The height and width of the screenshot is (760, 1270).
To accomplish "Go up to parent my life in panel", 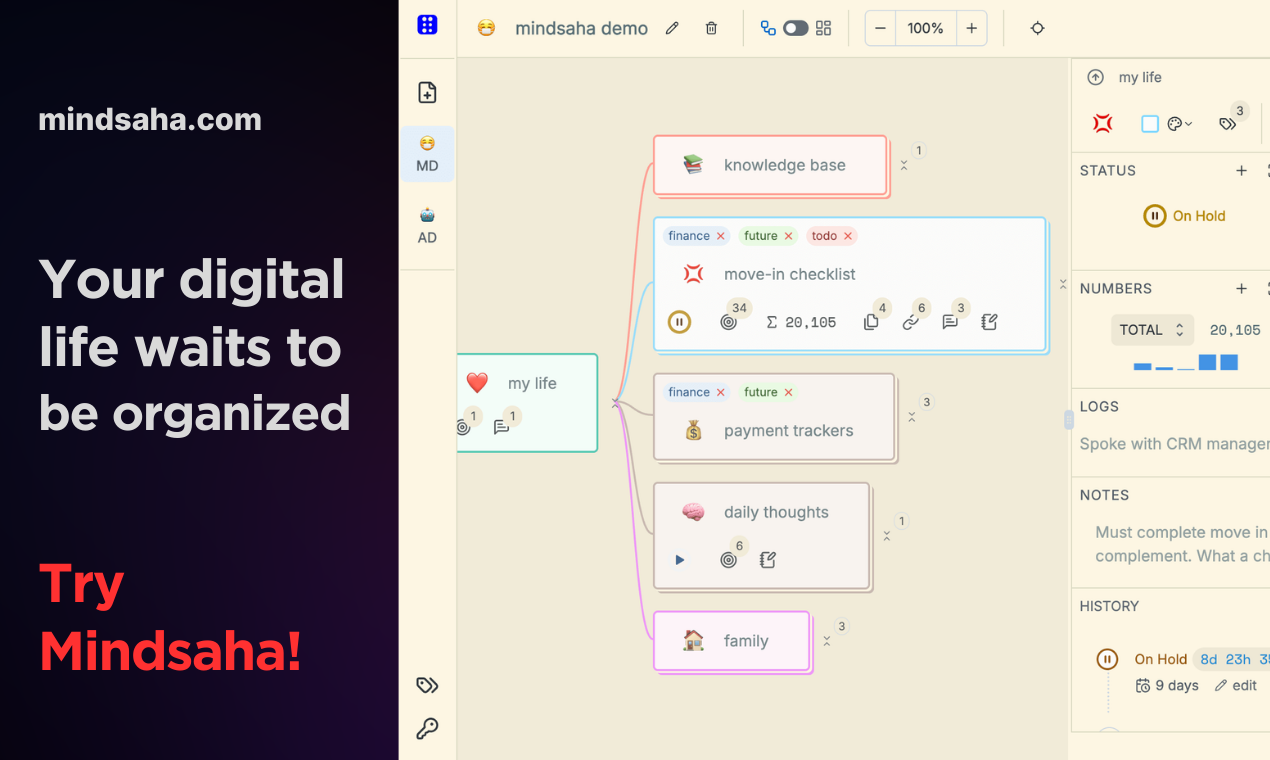I will click(x=1096, y=77).
